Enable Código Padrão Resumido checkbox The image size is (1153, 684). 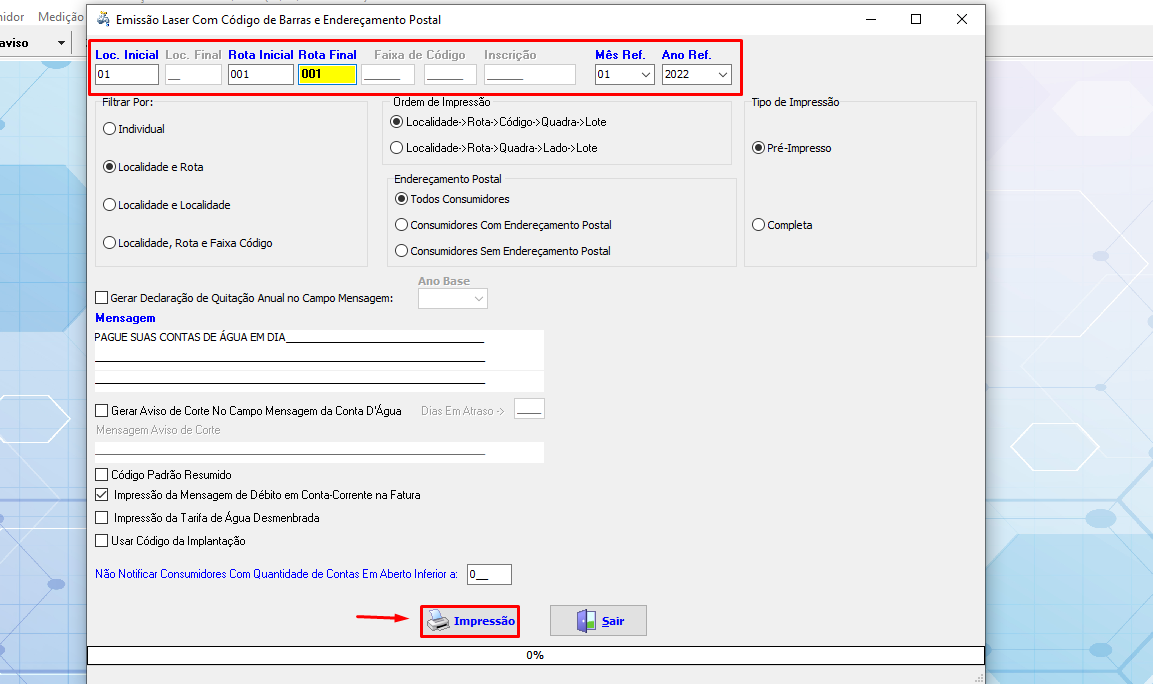101,475
